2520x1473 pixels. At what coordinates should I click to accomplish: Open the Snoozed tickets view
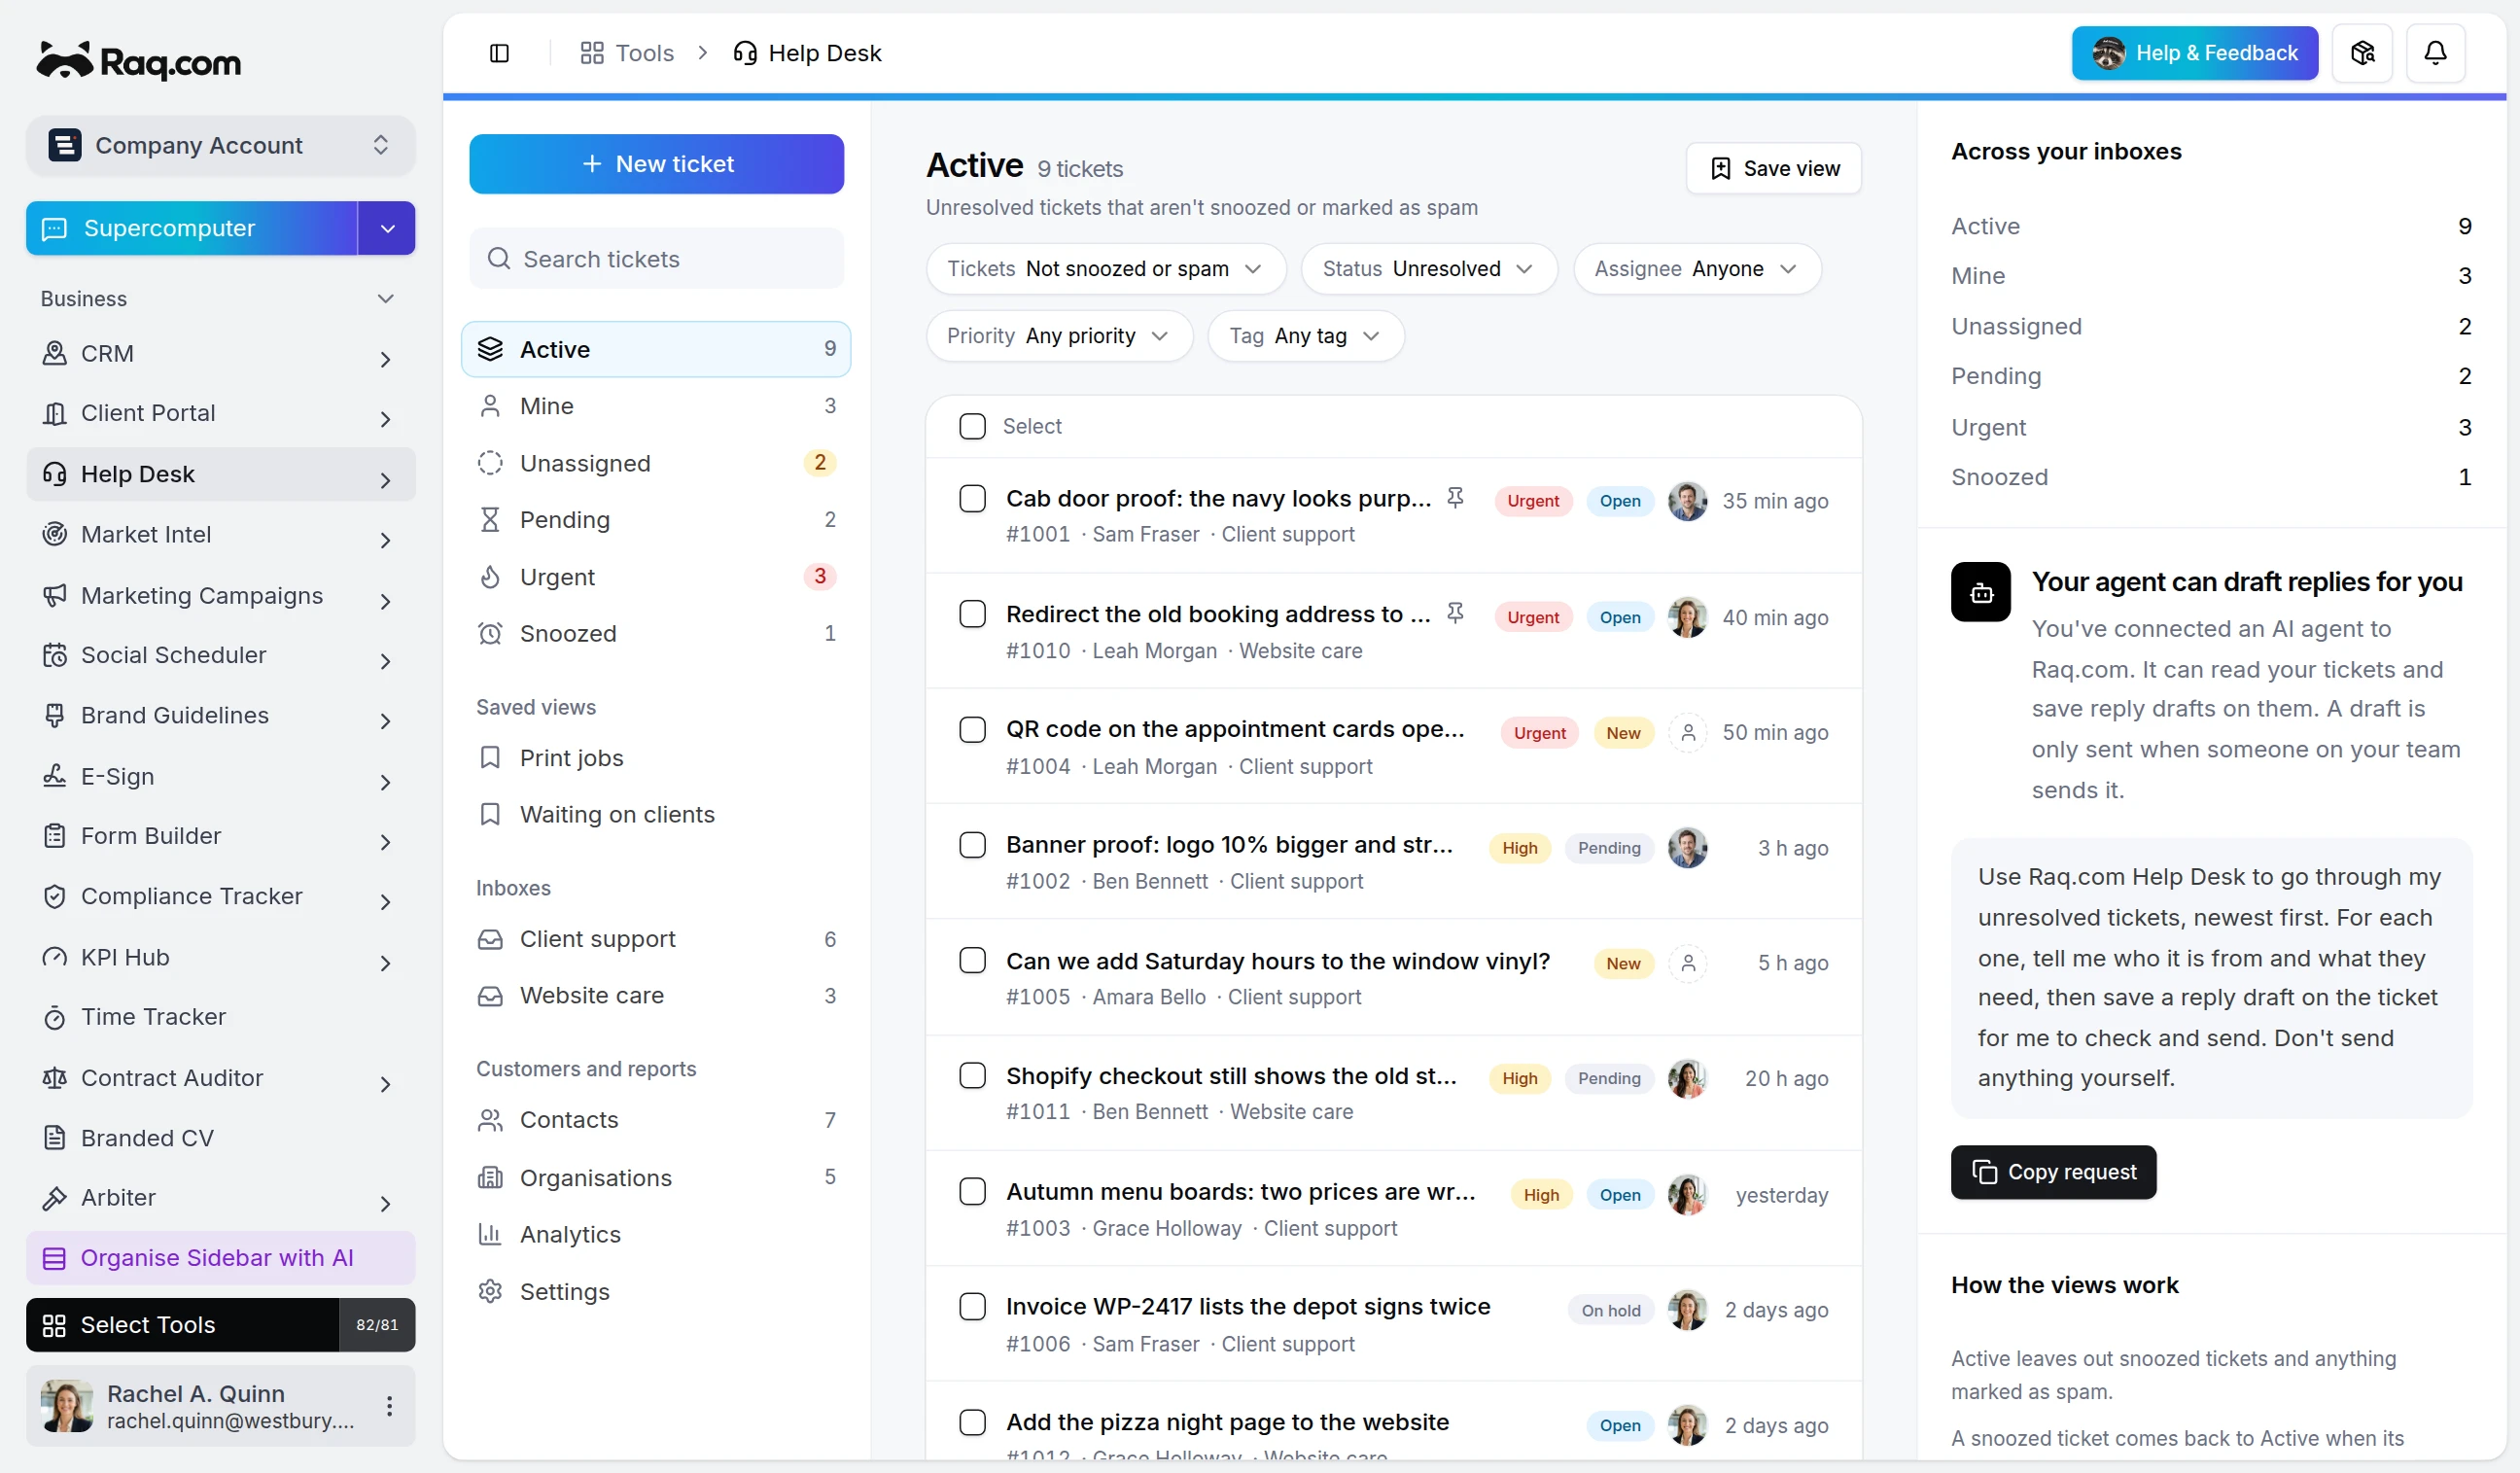tap(656, 634)
